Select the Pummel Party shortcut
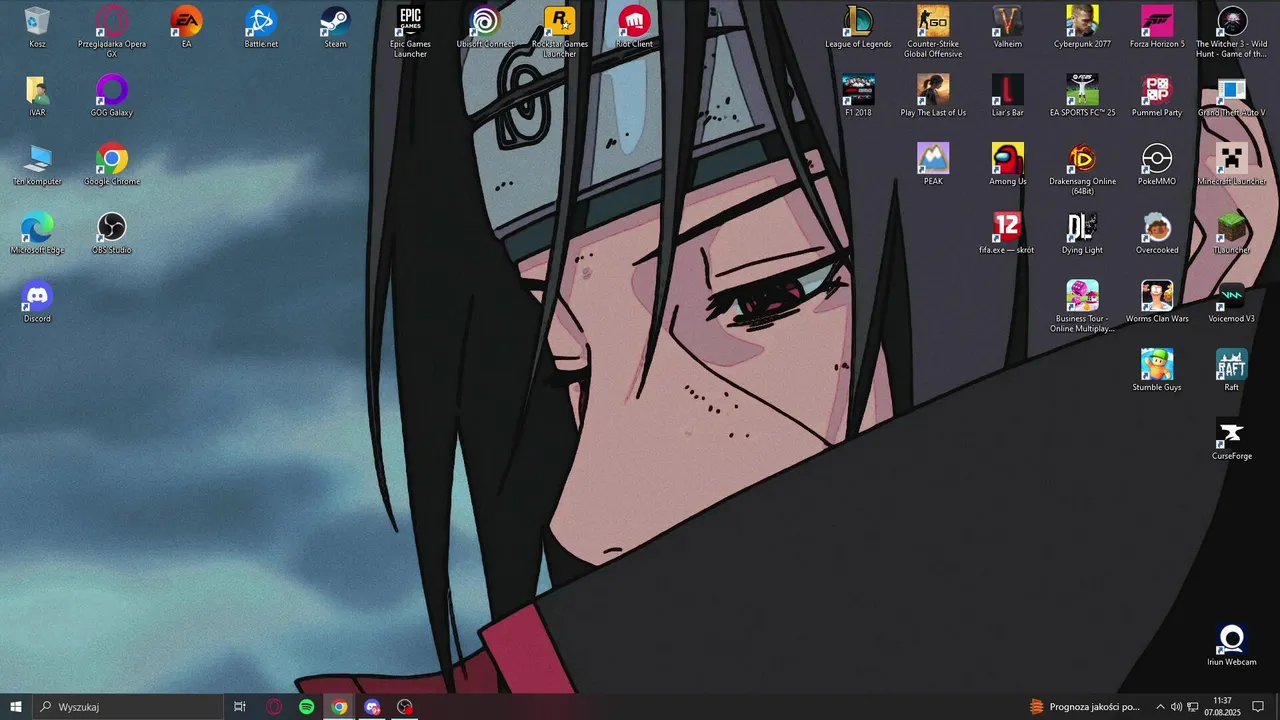1280x720 pixels. coord(1157,96)
